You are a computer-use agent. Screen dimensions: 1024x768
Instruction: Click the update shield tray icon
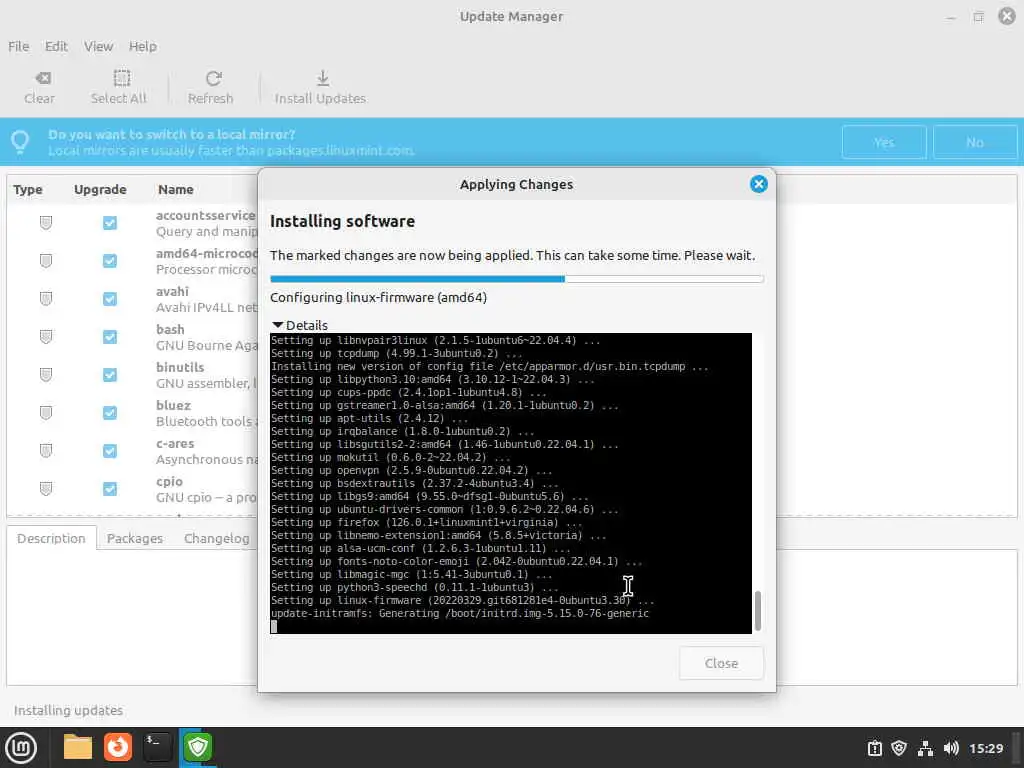coord(899,748)
